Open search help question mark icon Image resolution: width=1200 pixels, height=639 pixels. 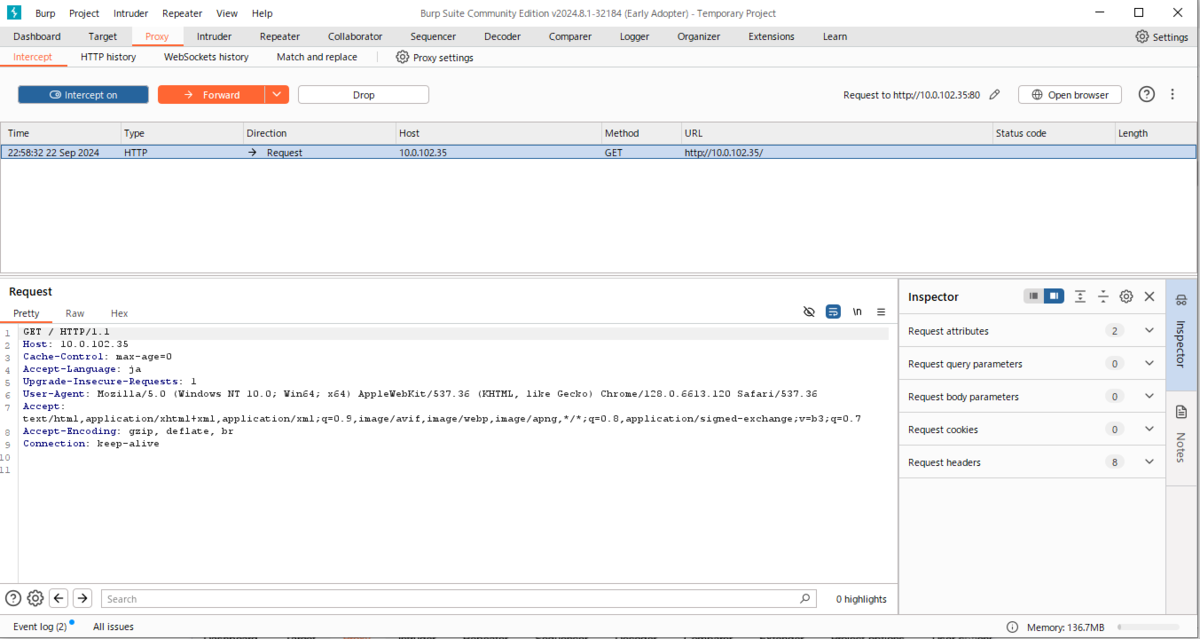coord(13,598)
